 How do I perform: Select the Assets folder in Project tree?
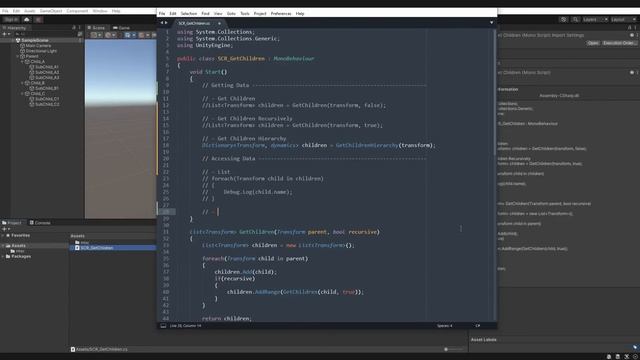pos(19,246)
